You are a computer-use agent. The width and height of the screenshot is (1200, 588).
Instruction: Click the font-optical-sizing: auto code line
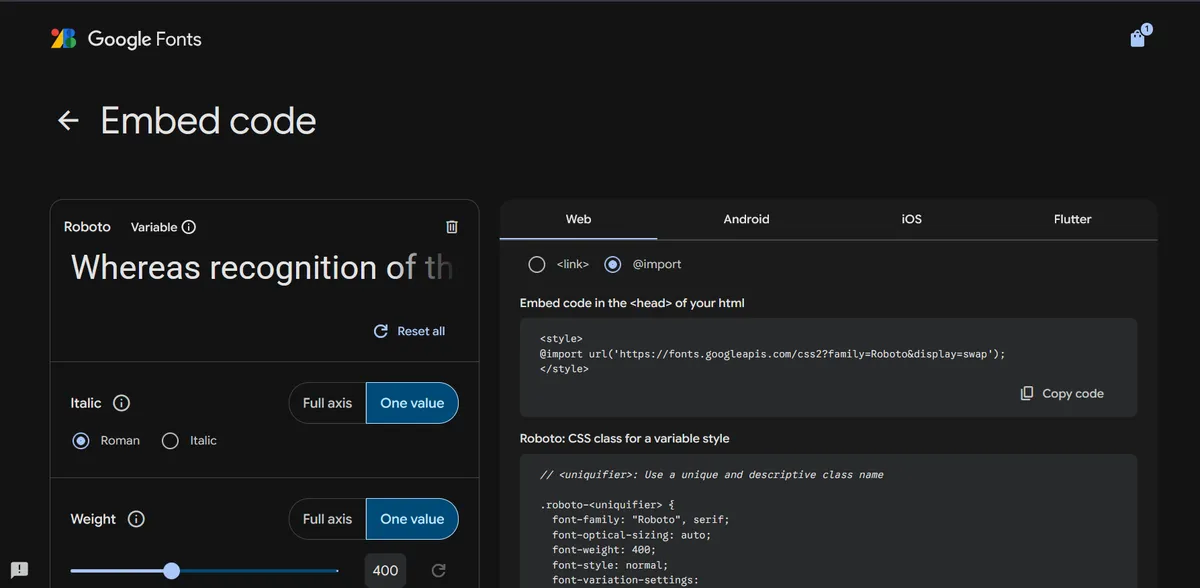[x=632, y=535]
